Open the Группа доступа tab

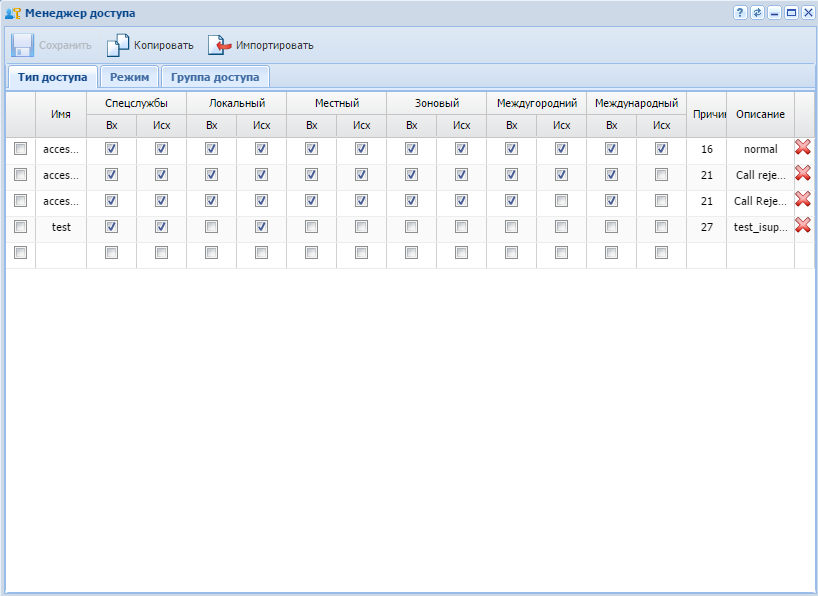(x=215, y=77)
